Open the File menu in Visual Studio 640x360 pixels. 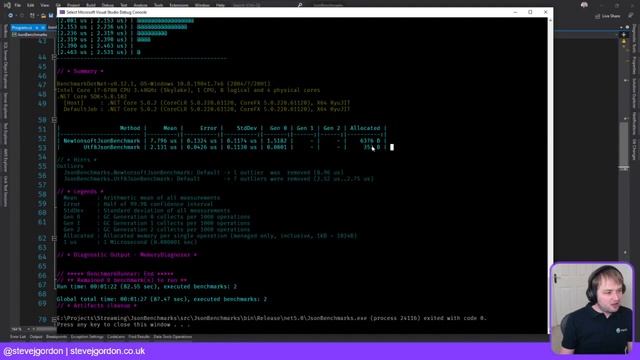click(18, 5)
